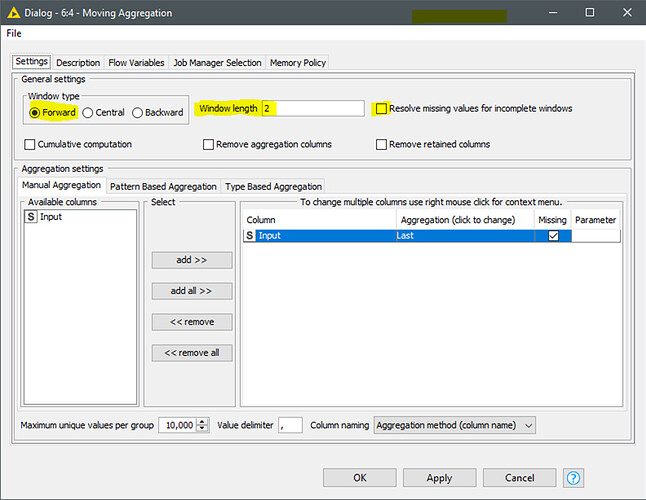The height and width of the screenshot is (500, 646).
Task: Switch to Pattern Based Aggregation tab
Action: (163, 187)
